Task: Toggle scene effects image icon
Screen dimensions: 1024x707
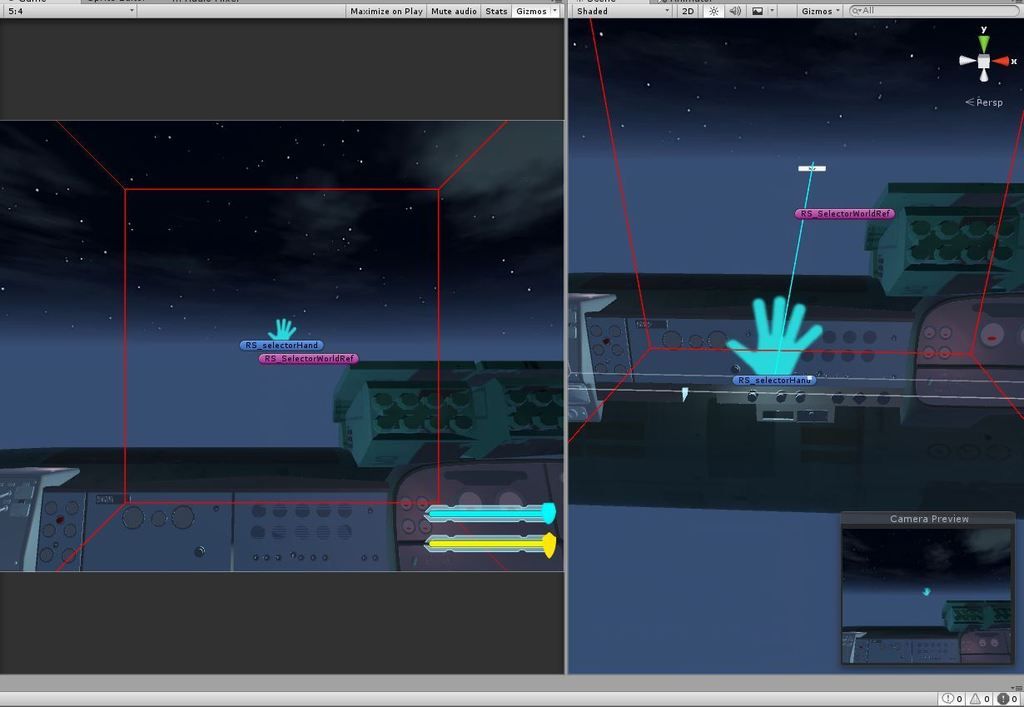Action: click(757, 11)
